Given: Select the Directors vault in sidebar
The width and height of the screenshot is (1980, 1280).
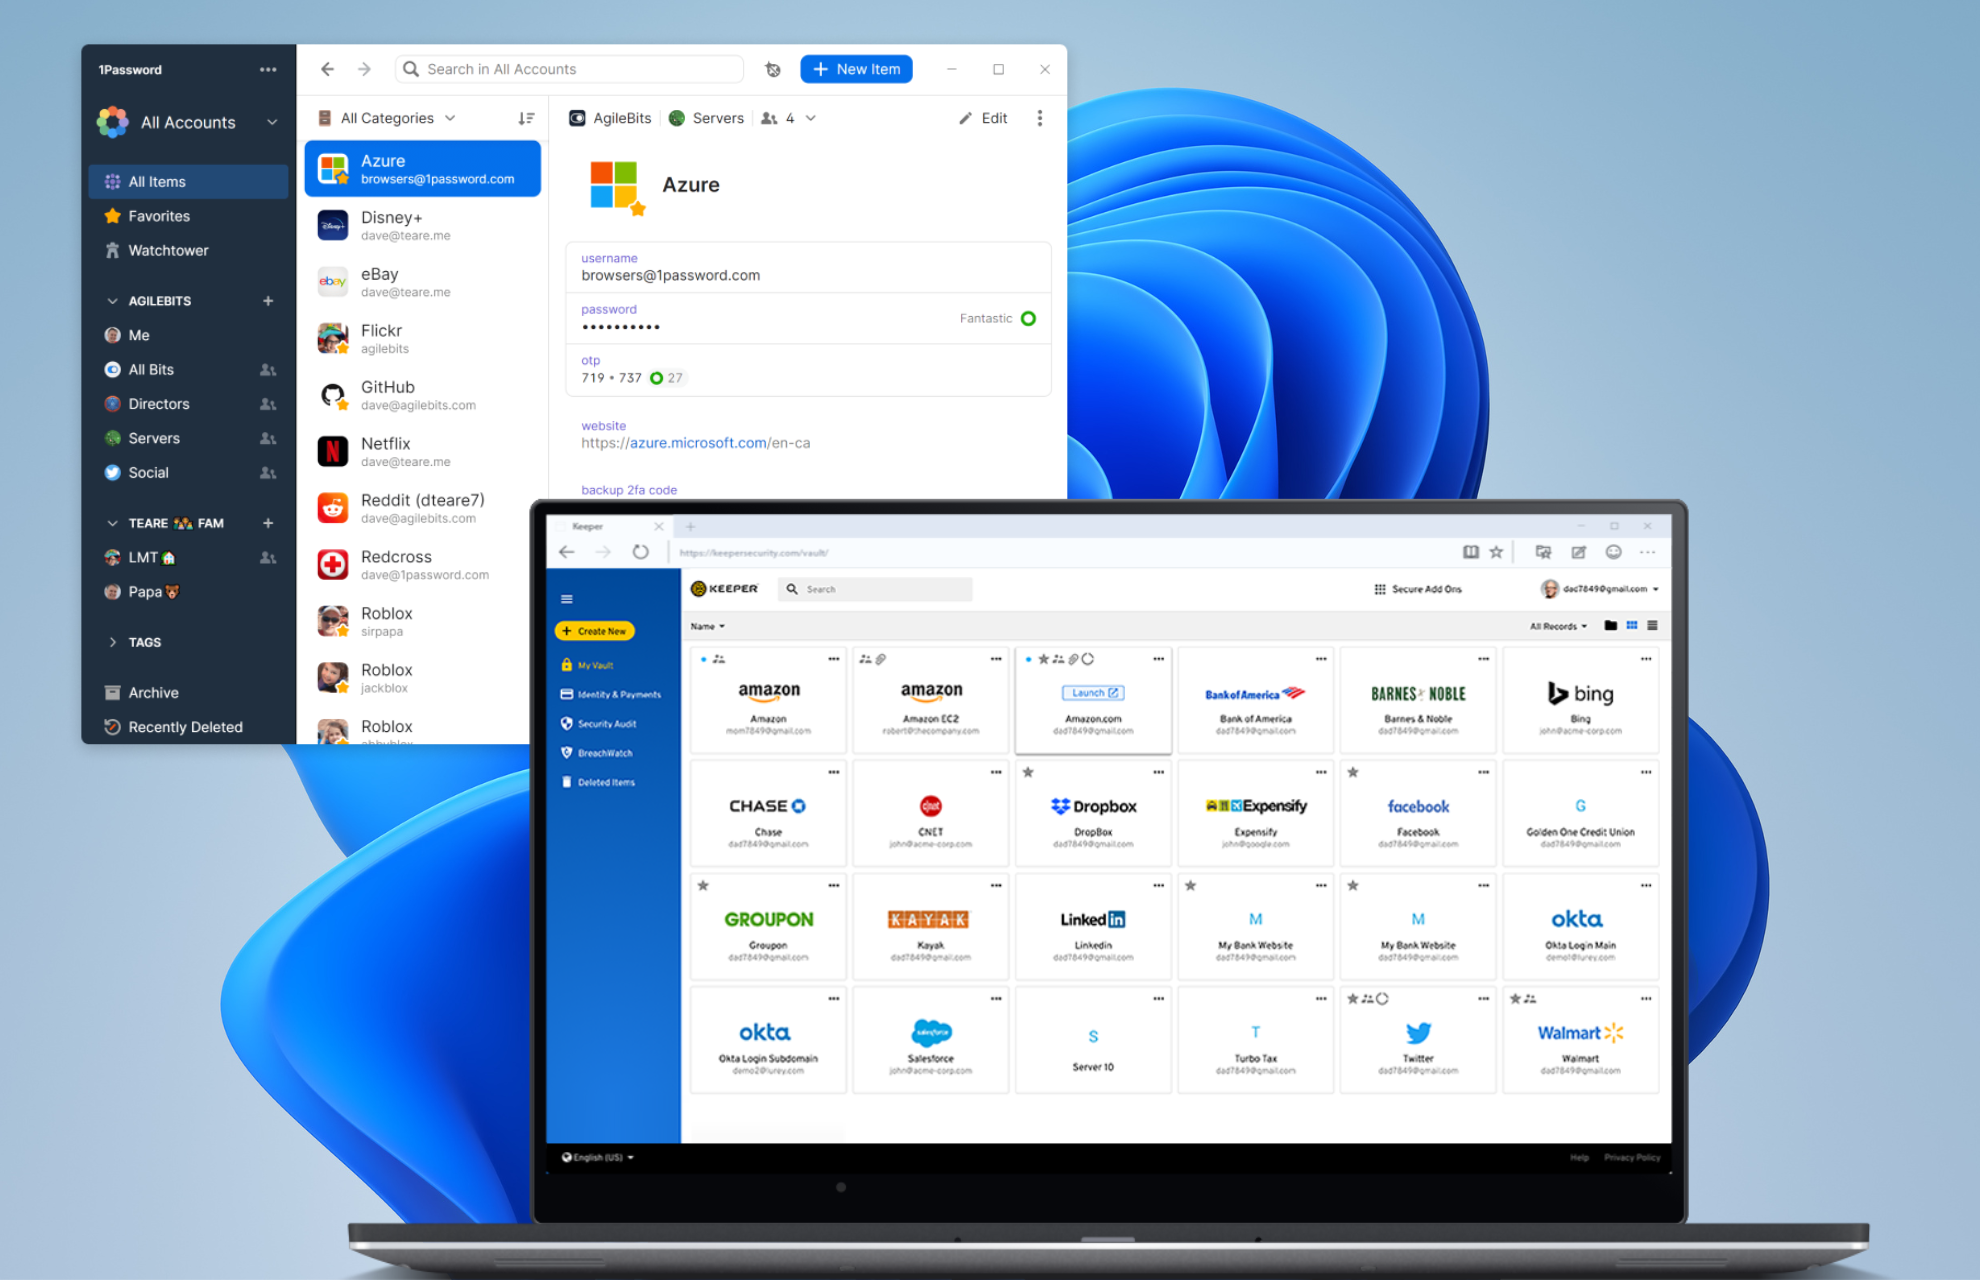Looking at the screenshot, I should (188, 404).
